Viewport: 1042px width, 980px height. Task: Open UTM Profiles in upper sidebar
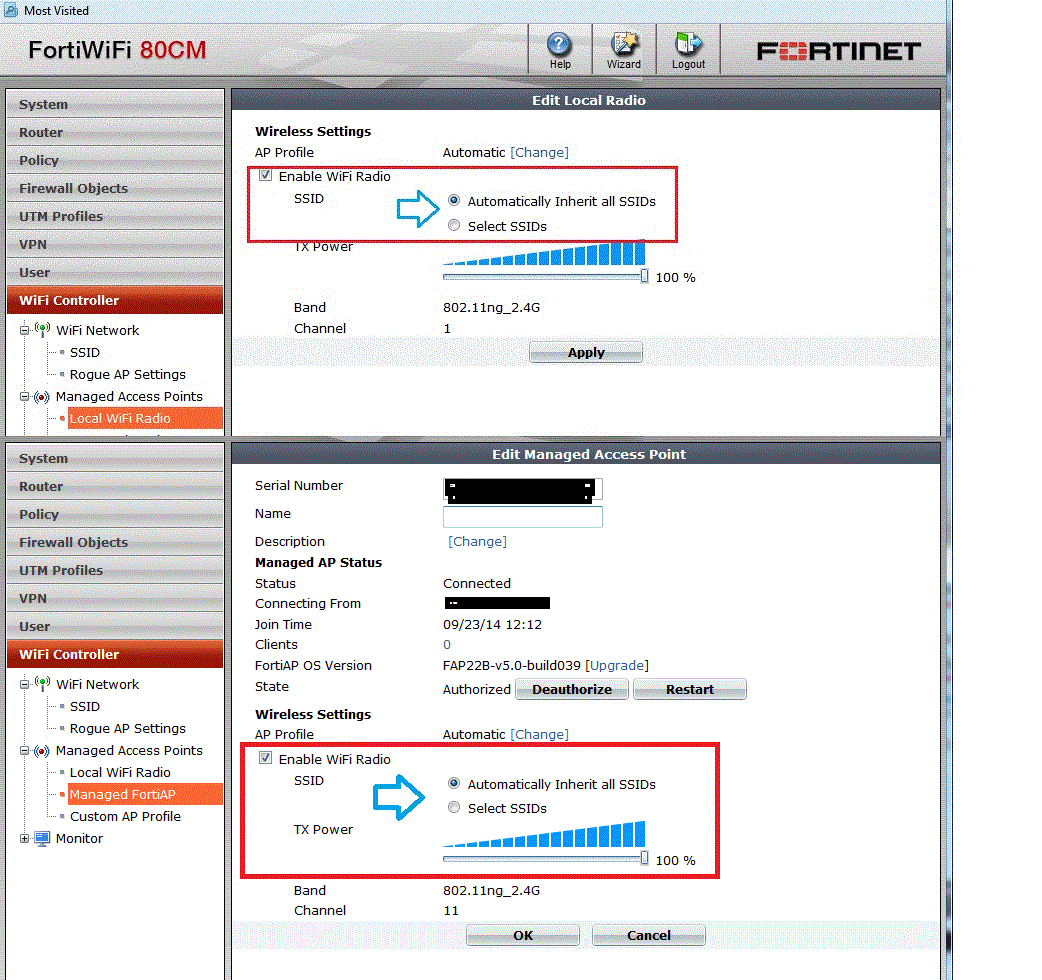pyautogui.click(x=115, y=216)
